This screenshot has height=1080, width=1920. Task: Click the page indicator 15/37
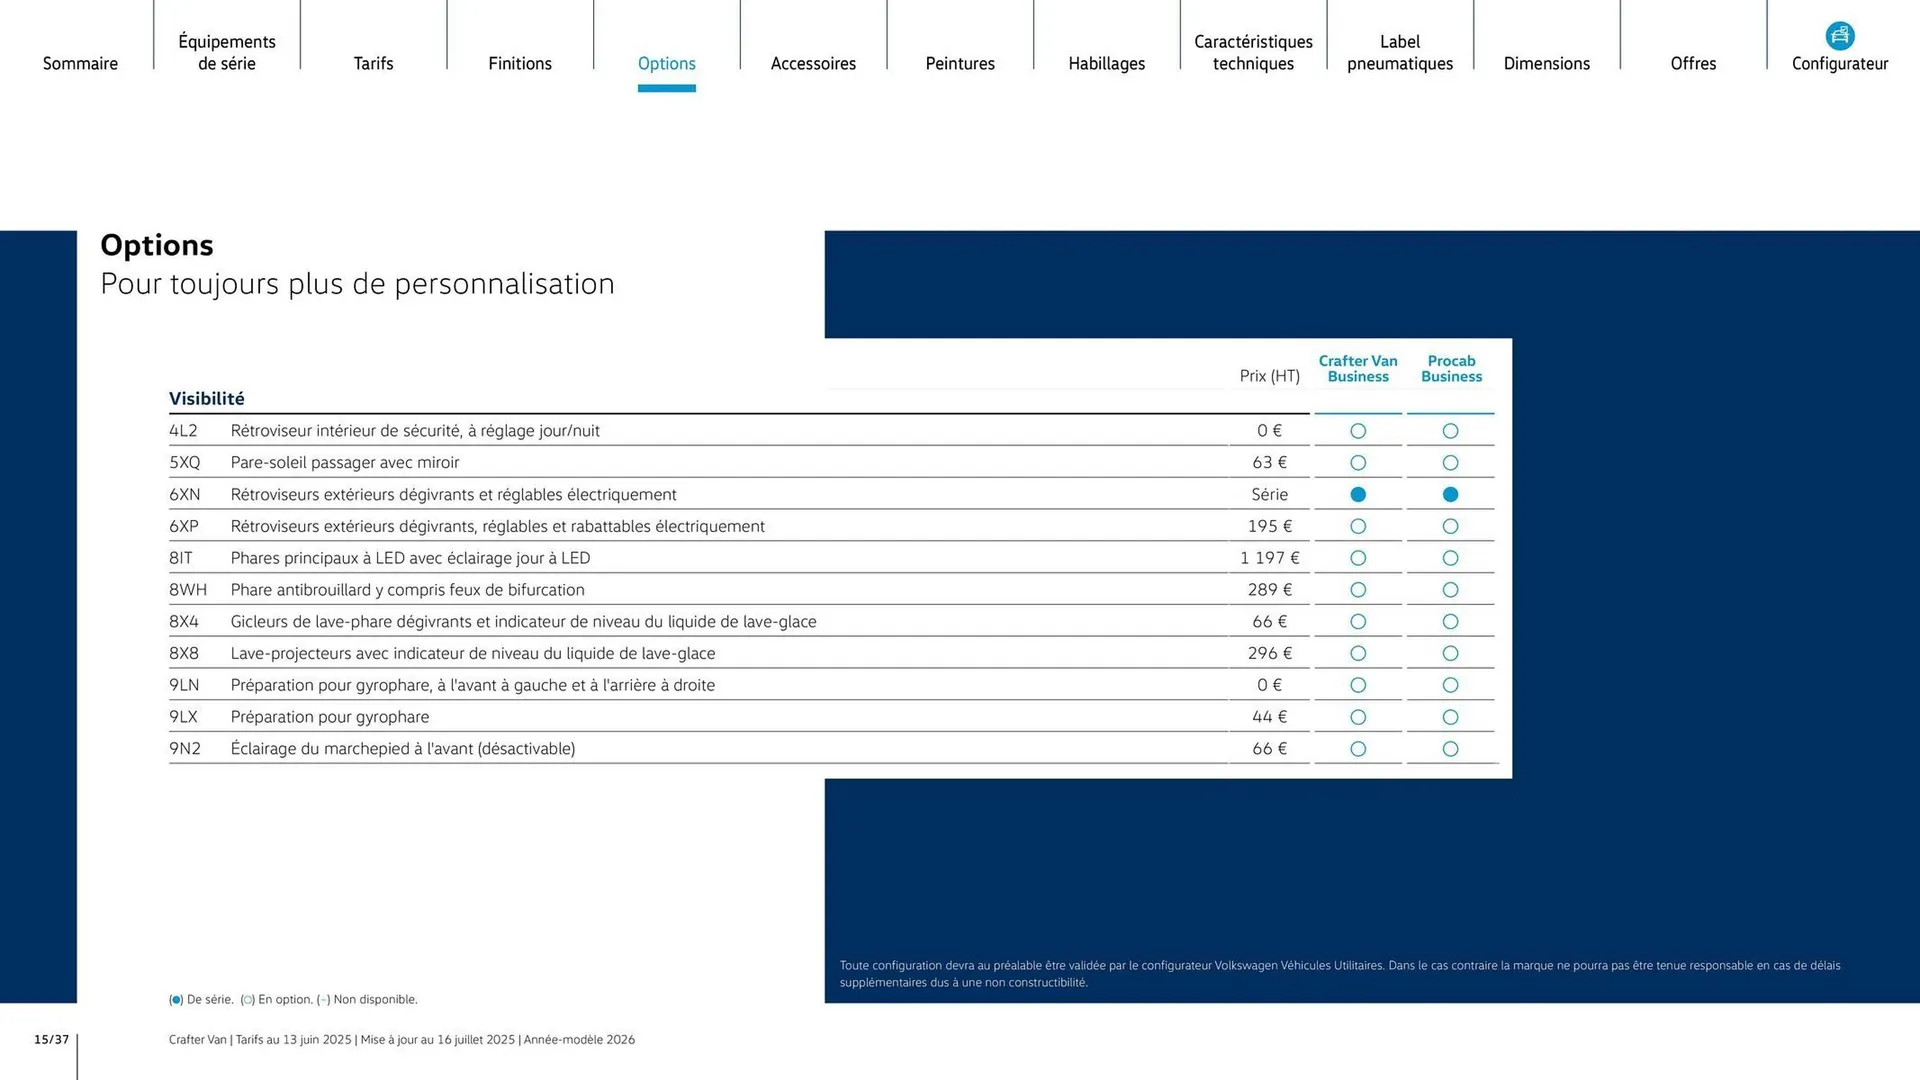click(x=50, y=1038)
